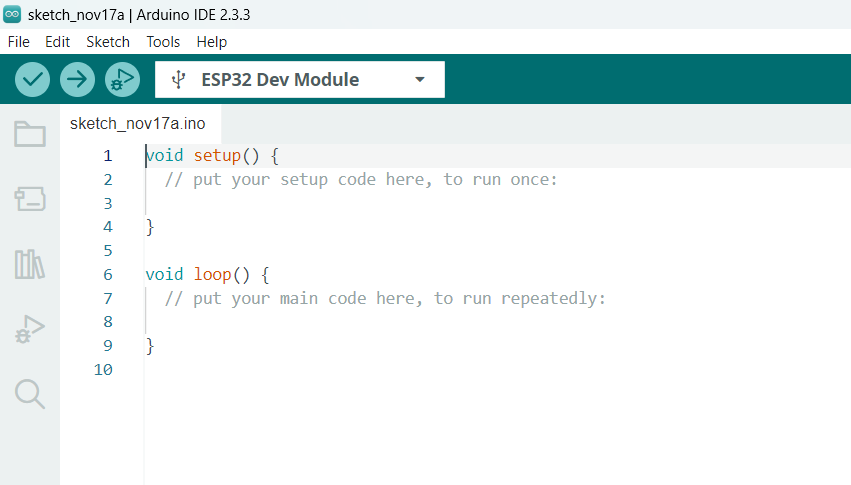Click the Verify checkmark button
The height and width of the screenshot is (485, 851).
[x=33, y=80]
